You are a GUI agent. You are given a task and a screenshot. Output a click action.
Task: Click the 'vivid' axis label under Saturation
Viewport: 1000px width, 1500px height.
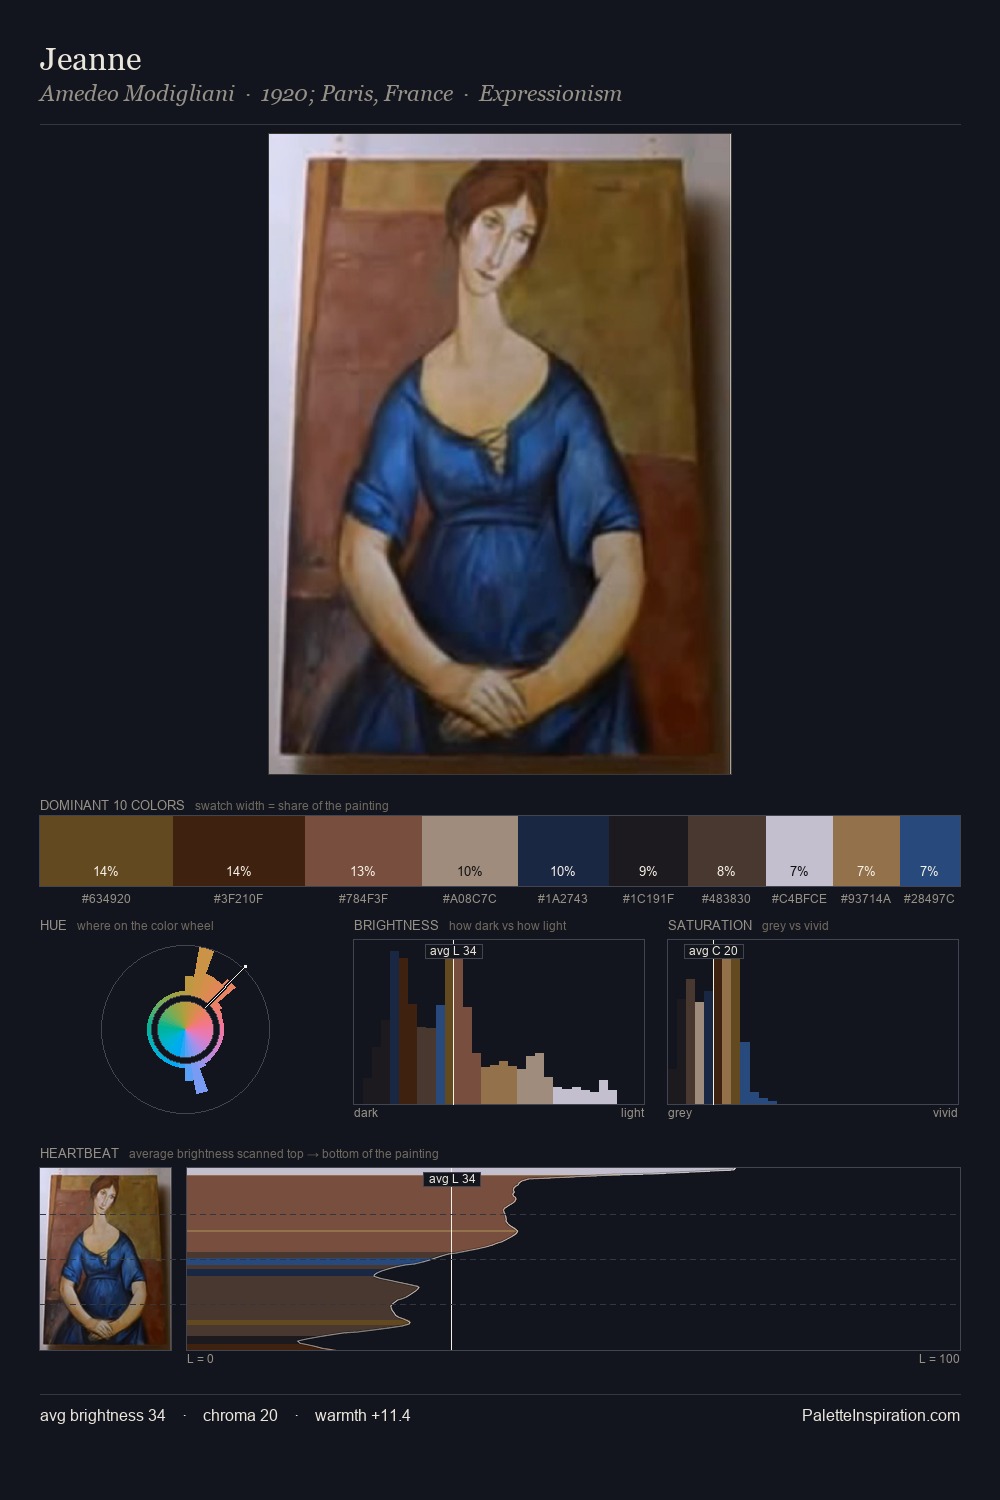[945, 1112]
